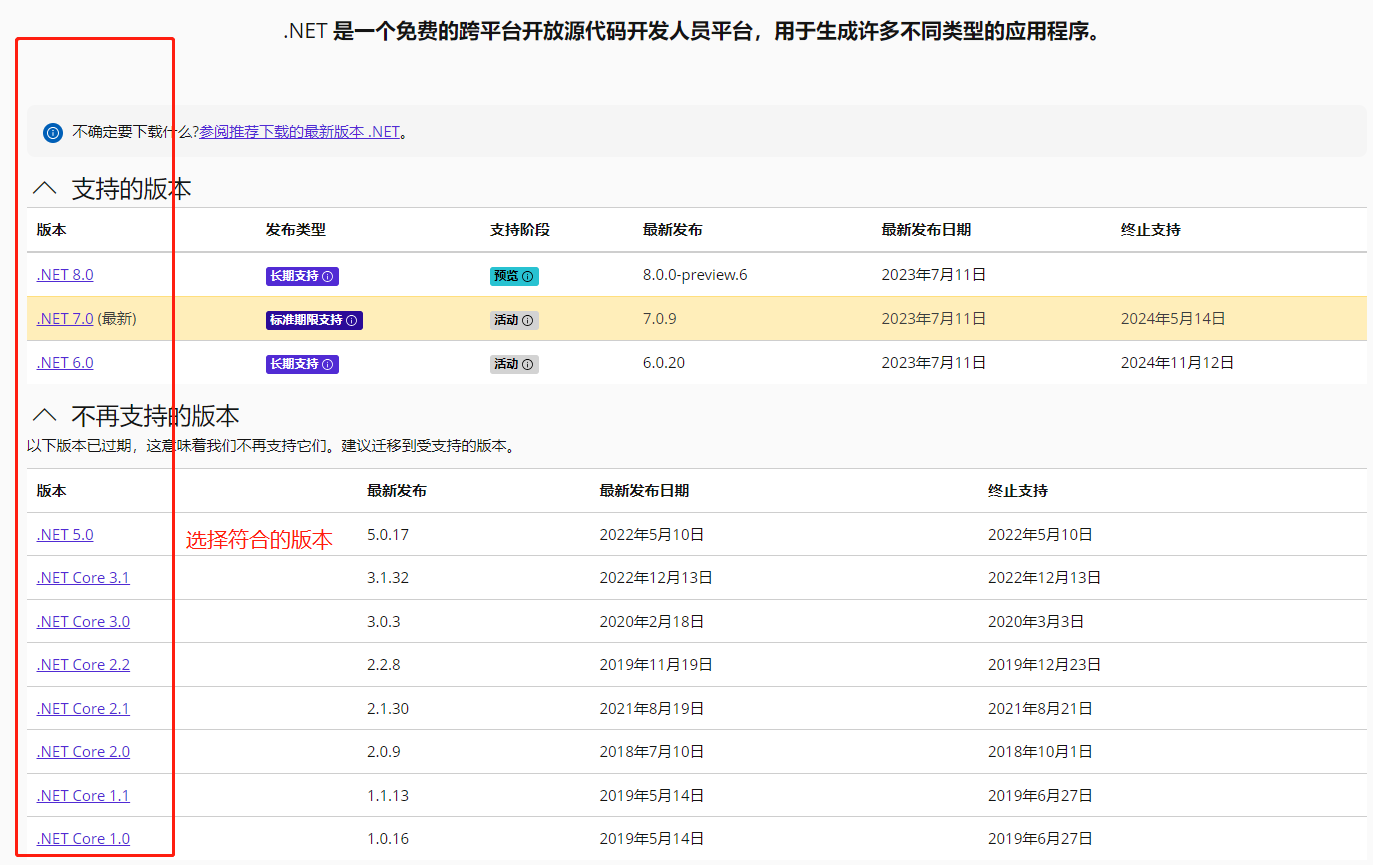Screen dimensions: 1373x865
Task: Open the .NET Core 1.0 link
Action: coord(83,839)
